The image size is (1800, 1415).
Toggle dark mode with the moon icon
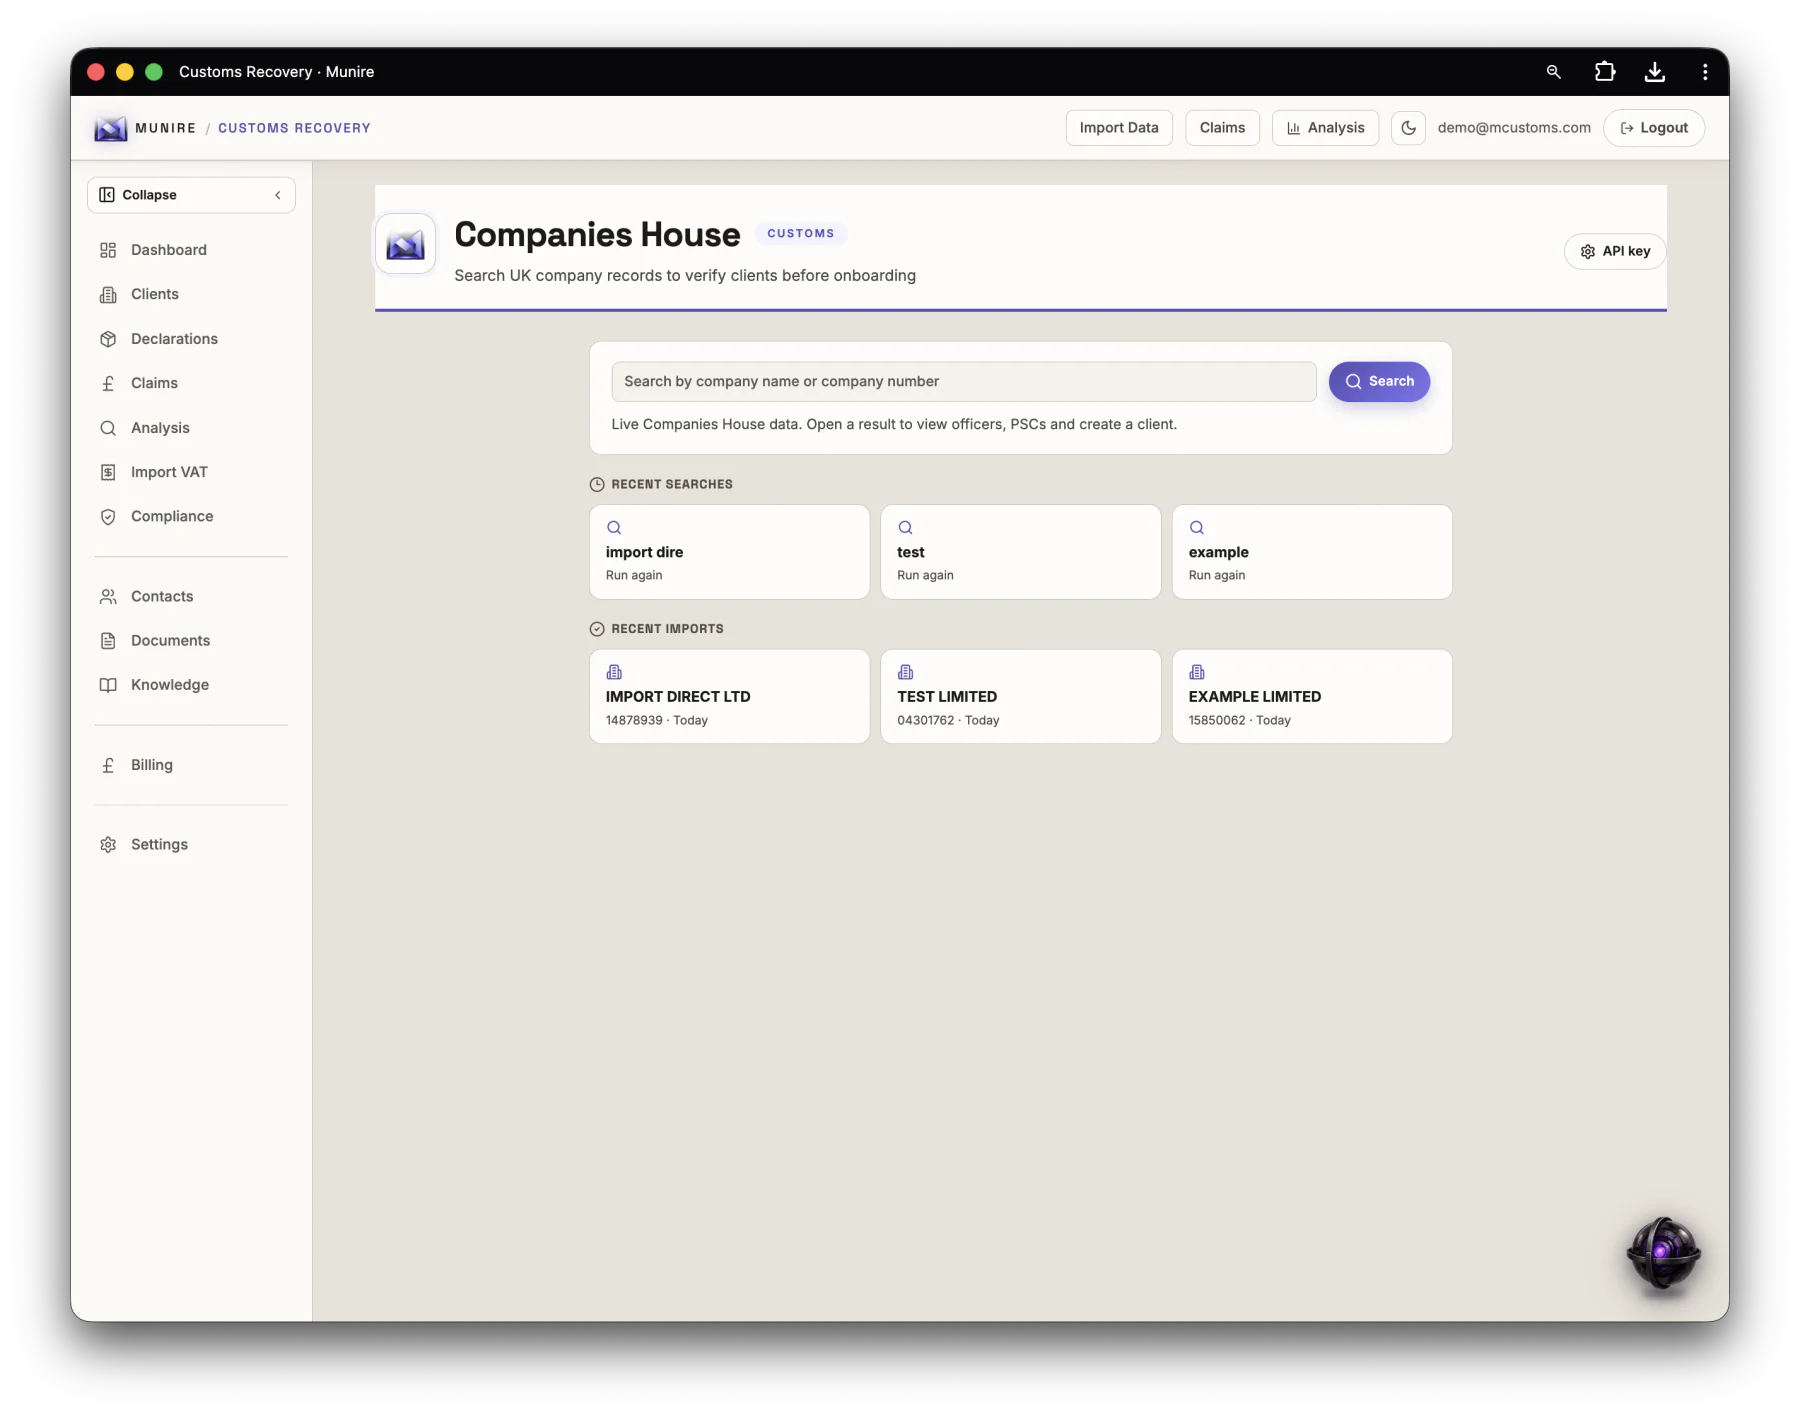1408,128
